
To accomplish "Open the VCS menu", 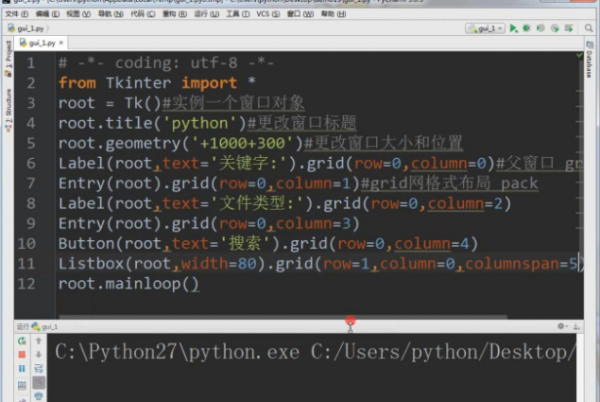I will [x=262, y=14].
